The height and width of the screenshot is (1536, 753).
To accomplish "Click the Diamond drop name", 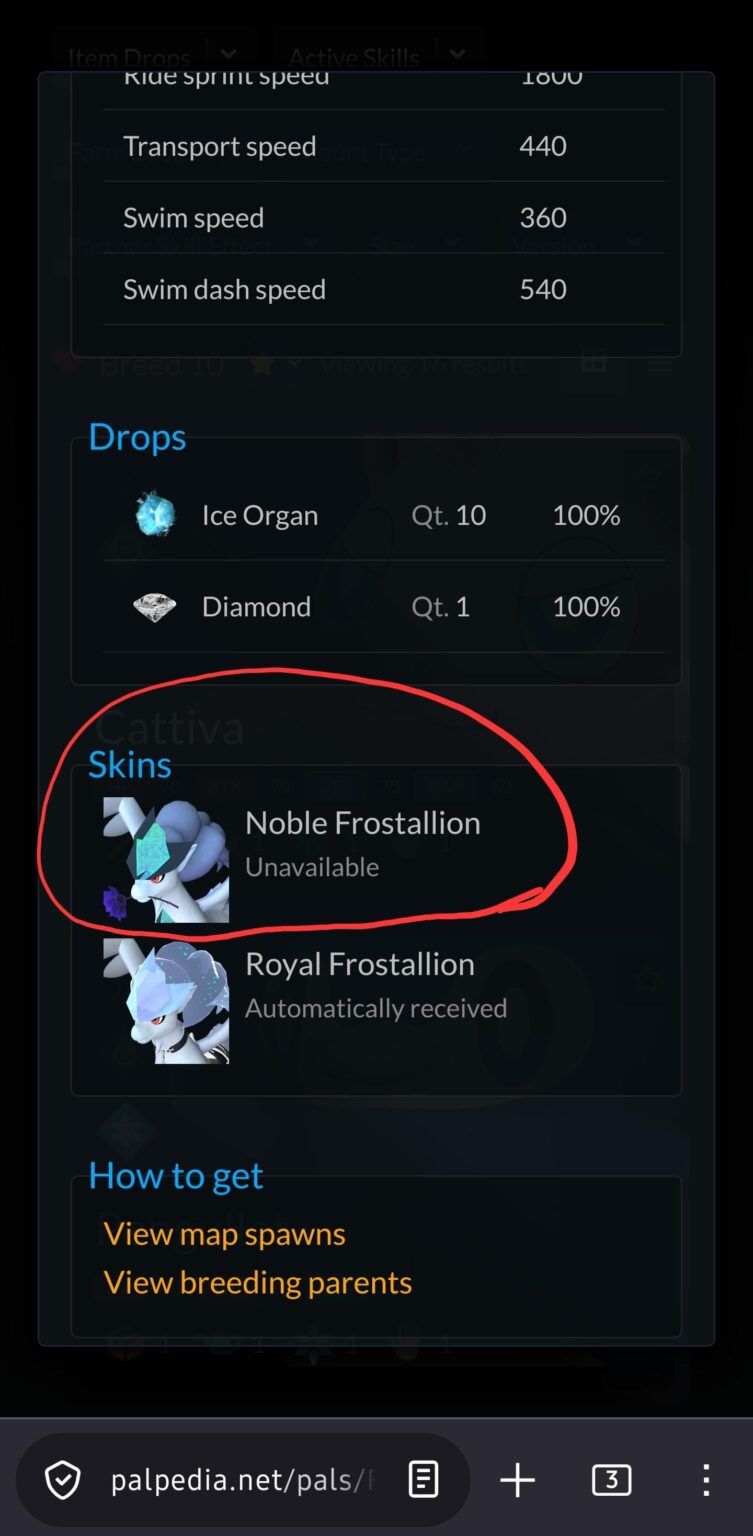I will [x=256, y=606].
